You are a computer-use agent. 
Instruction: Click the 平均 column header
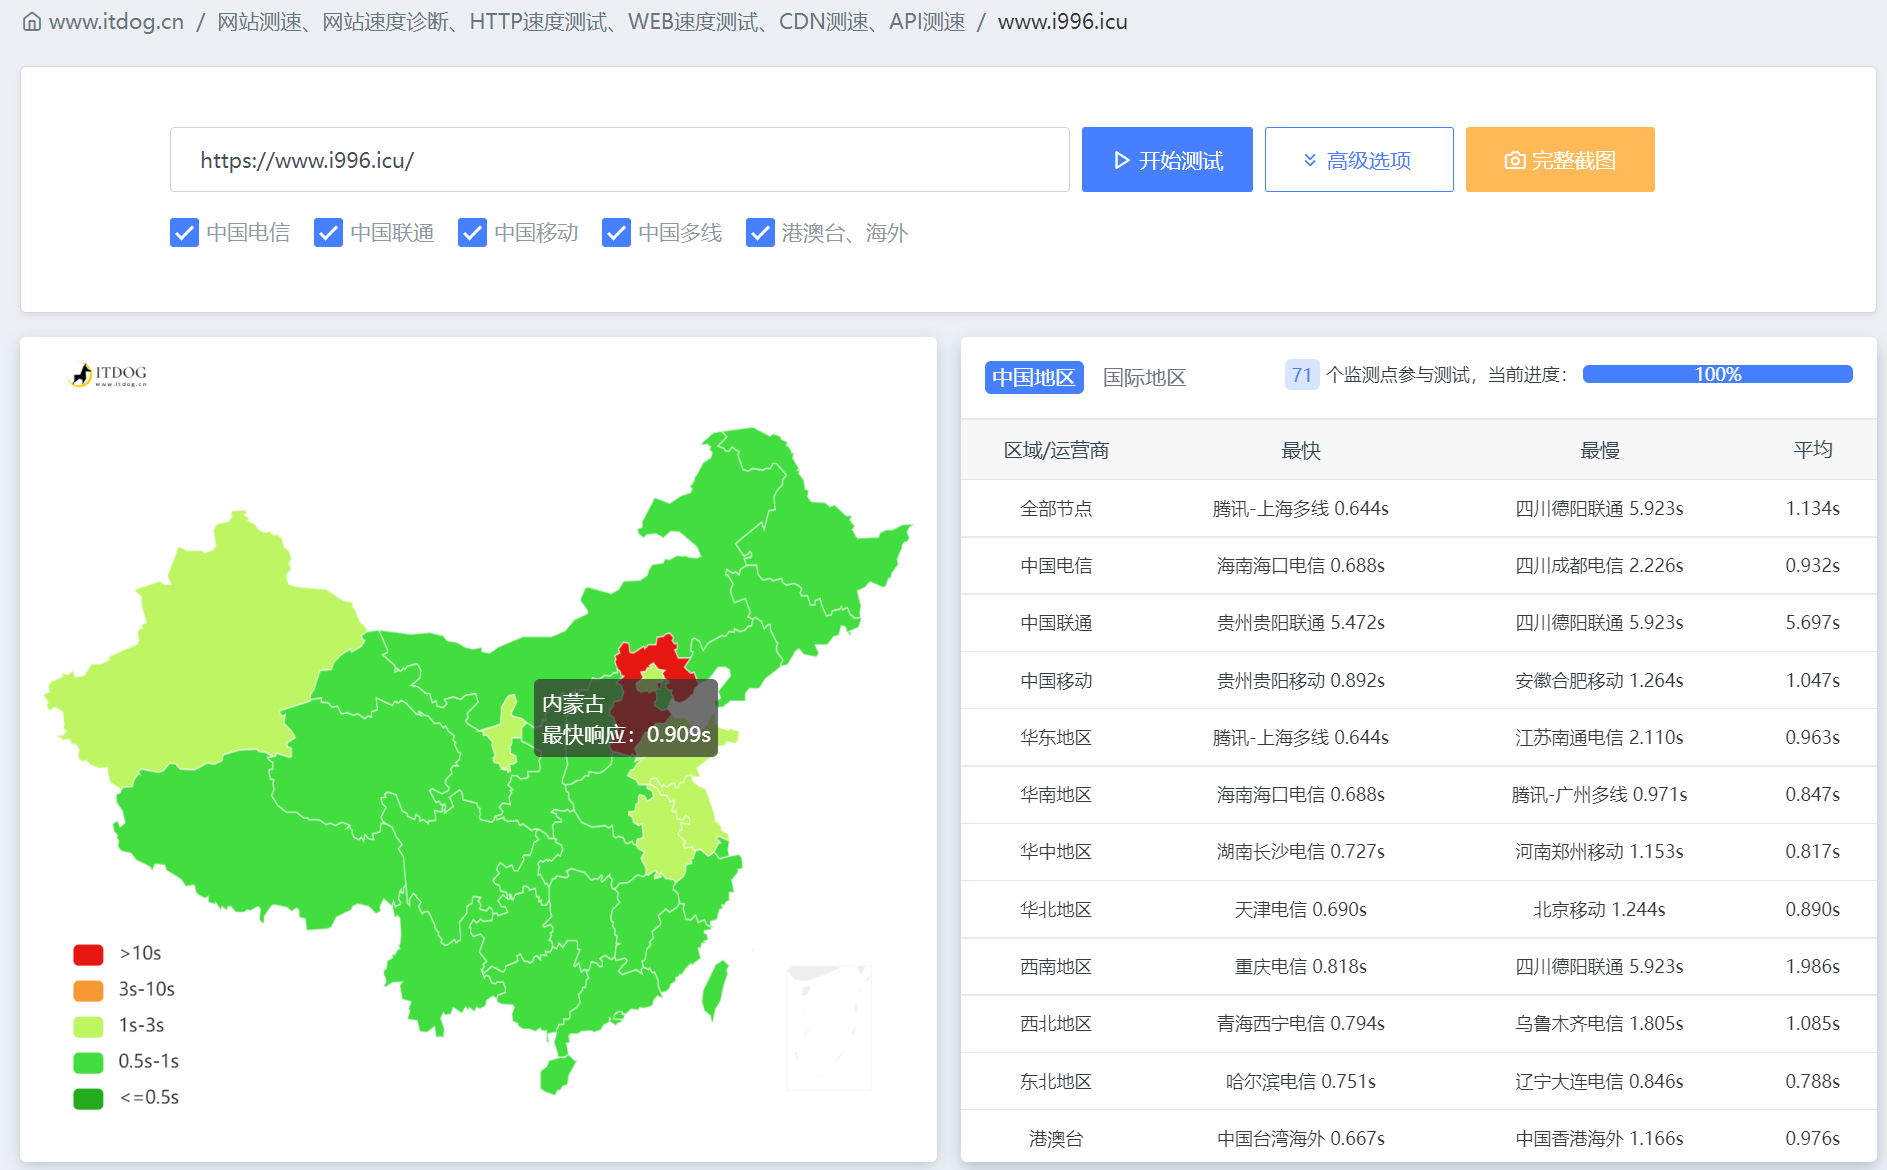[x=1812, y=450]
